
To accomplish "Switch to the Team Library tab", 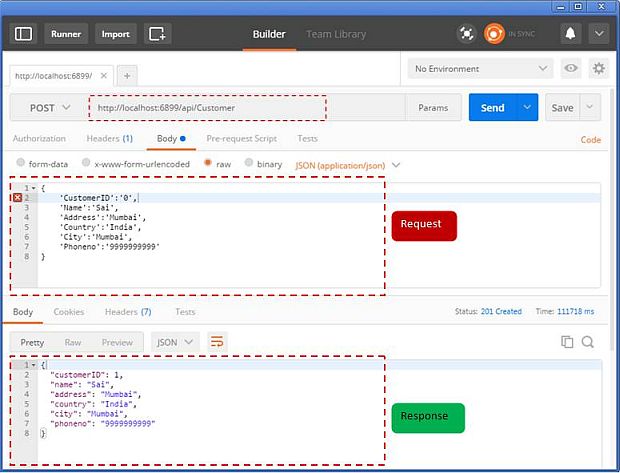I will (336, 34).
